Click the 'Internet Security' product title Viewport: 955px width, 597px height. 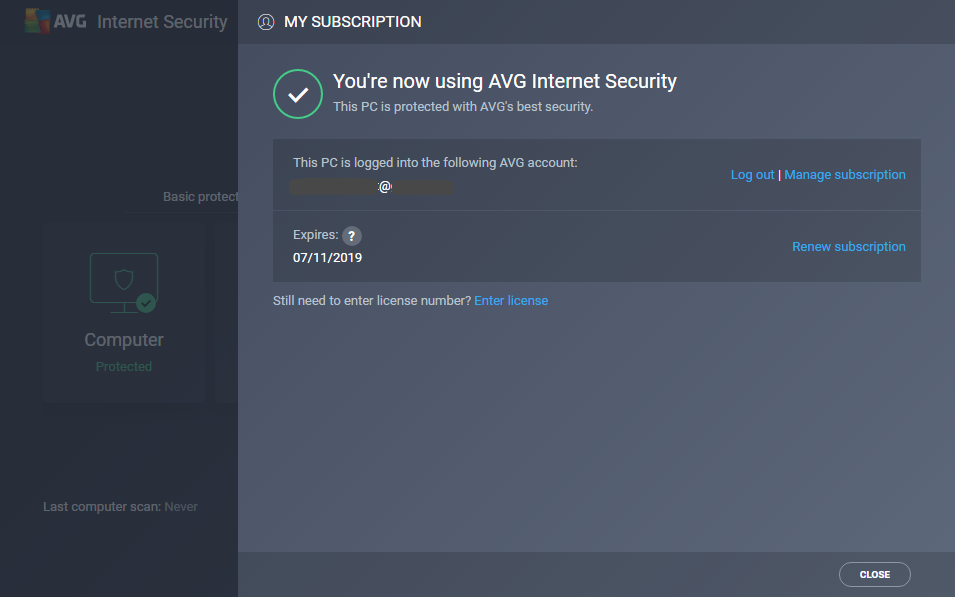(x=162, y=22)
